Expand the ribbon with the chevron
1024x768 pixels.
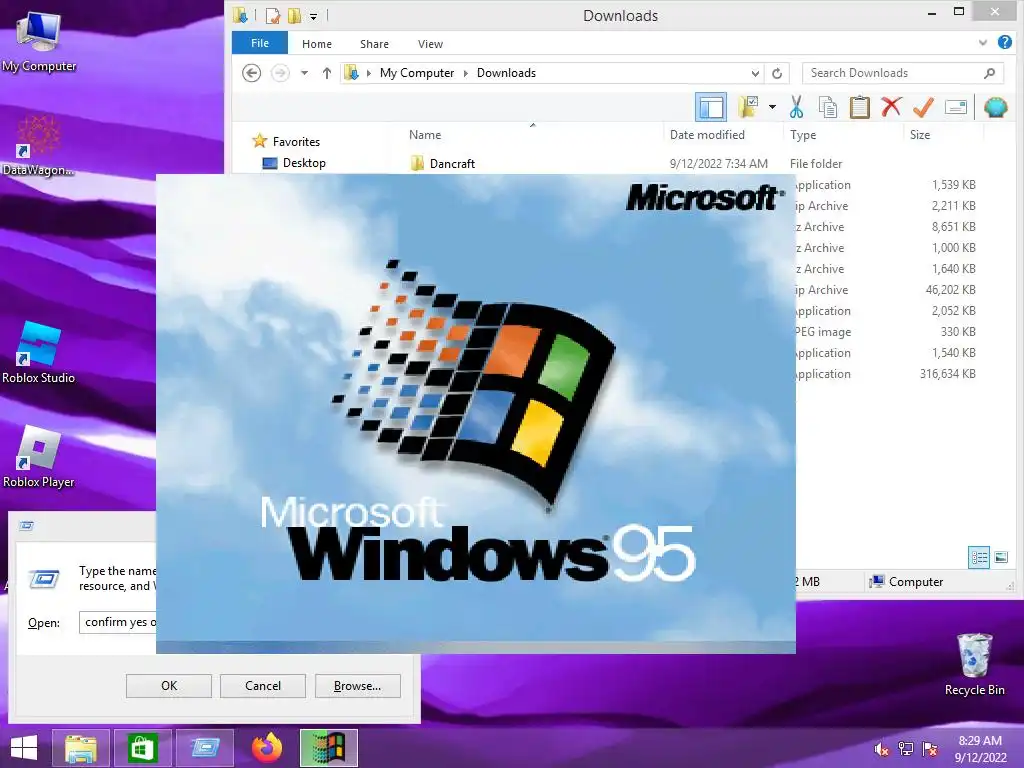(x=982, y=43)
